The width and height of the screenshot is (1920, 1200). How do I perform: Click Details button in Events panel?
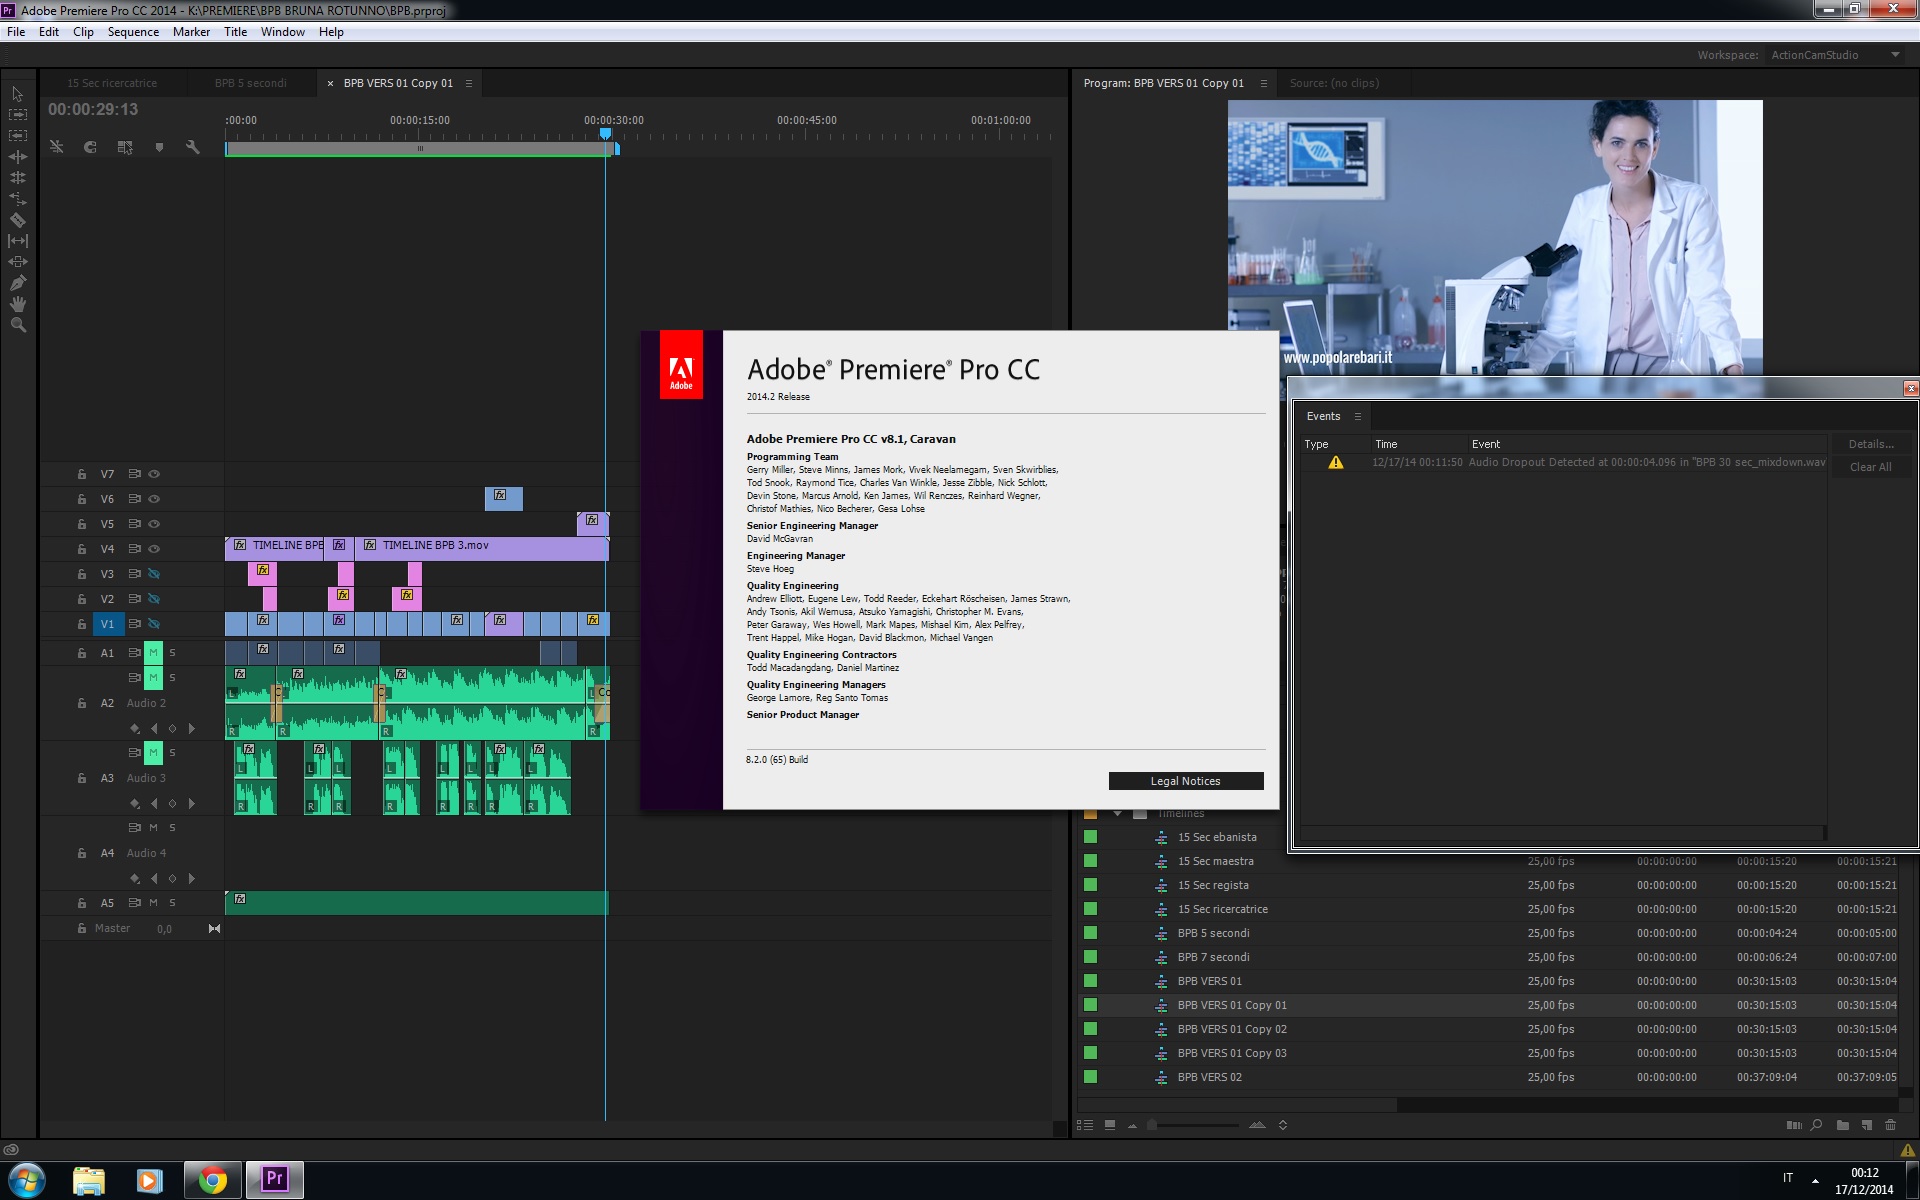[1870, 444]
